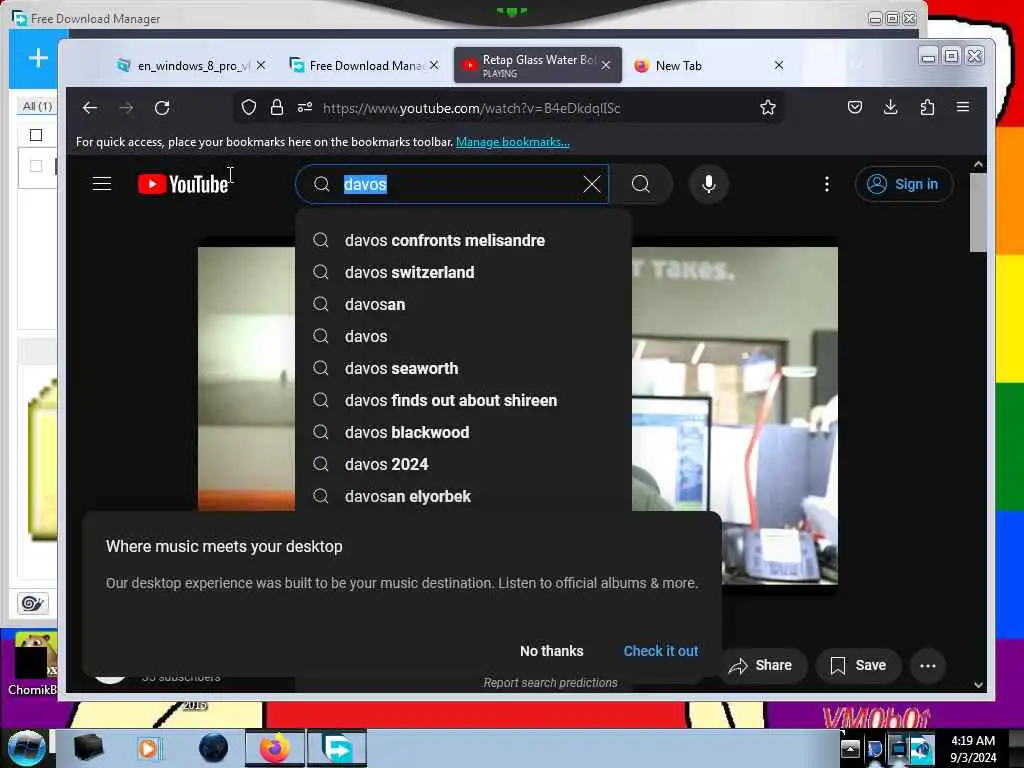Open the extensions puzzle icon

pos(927,107)
